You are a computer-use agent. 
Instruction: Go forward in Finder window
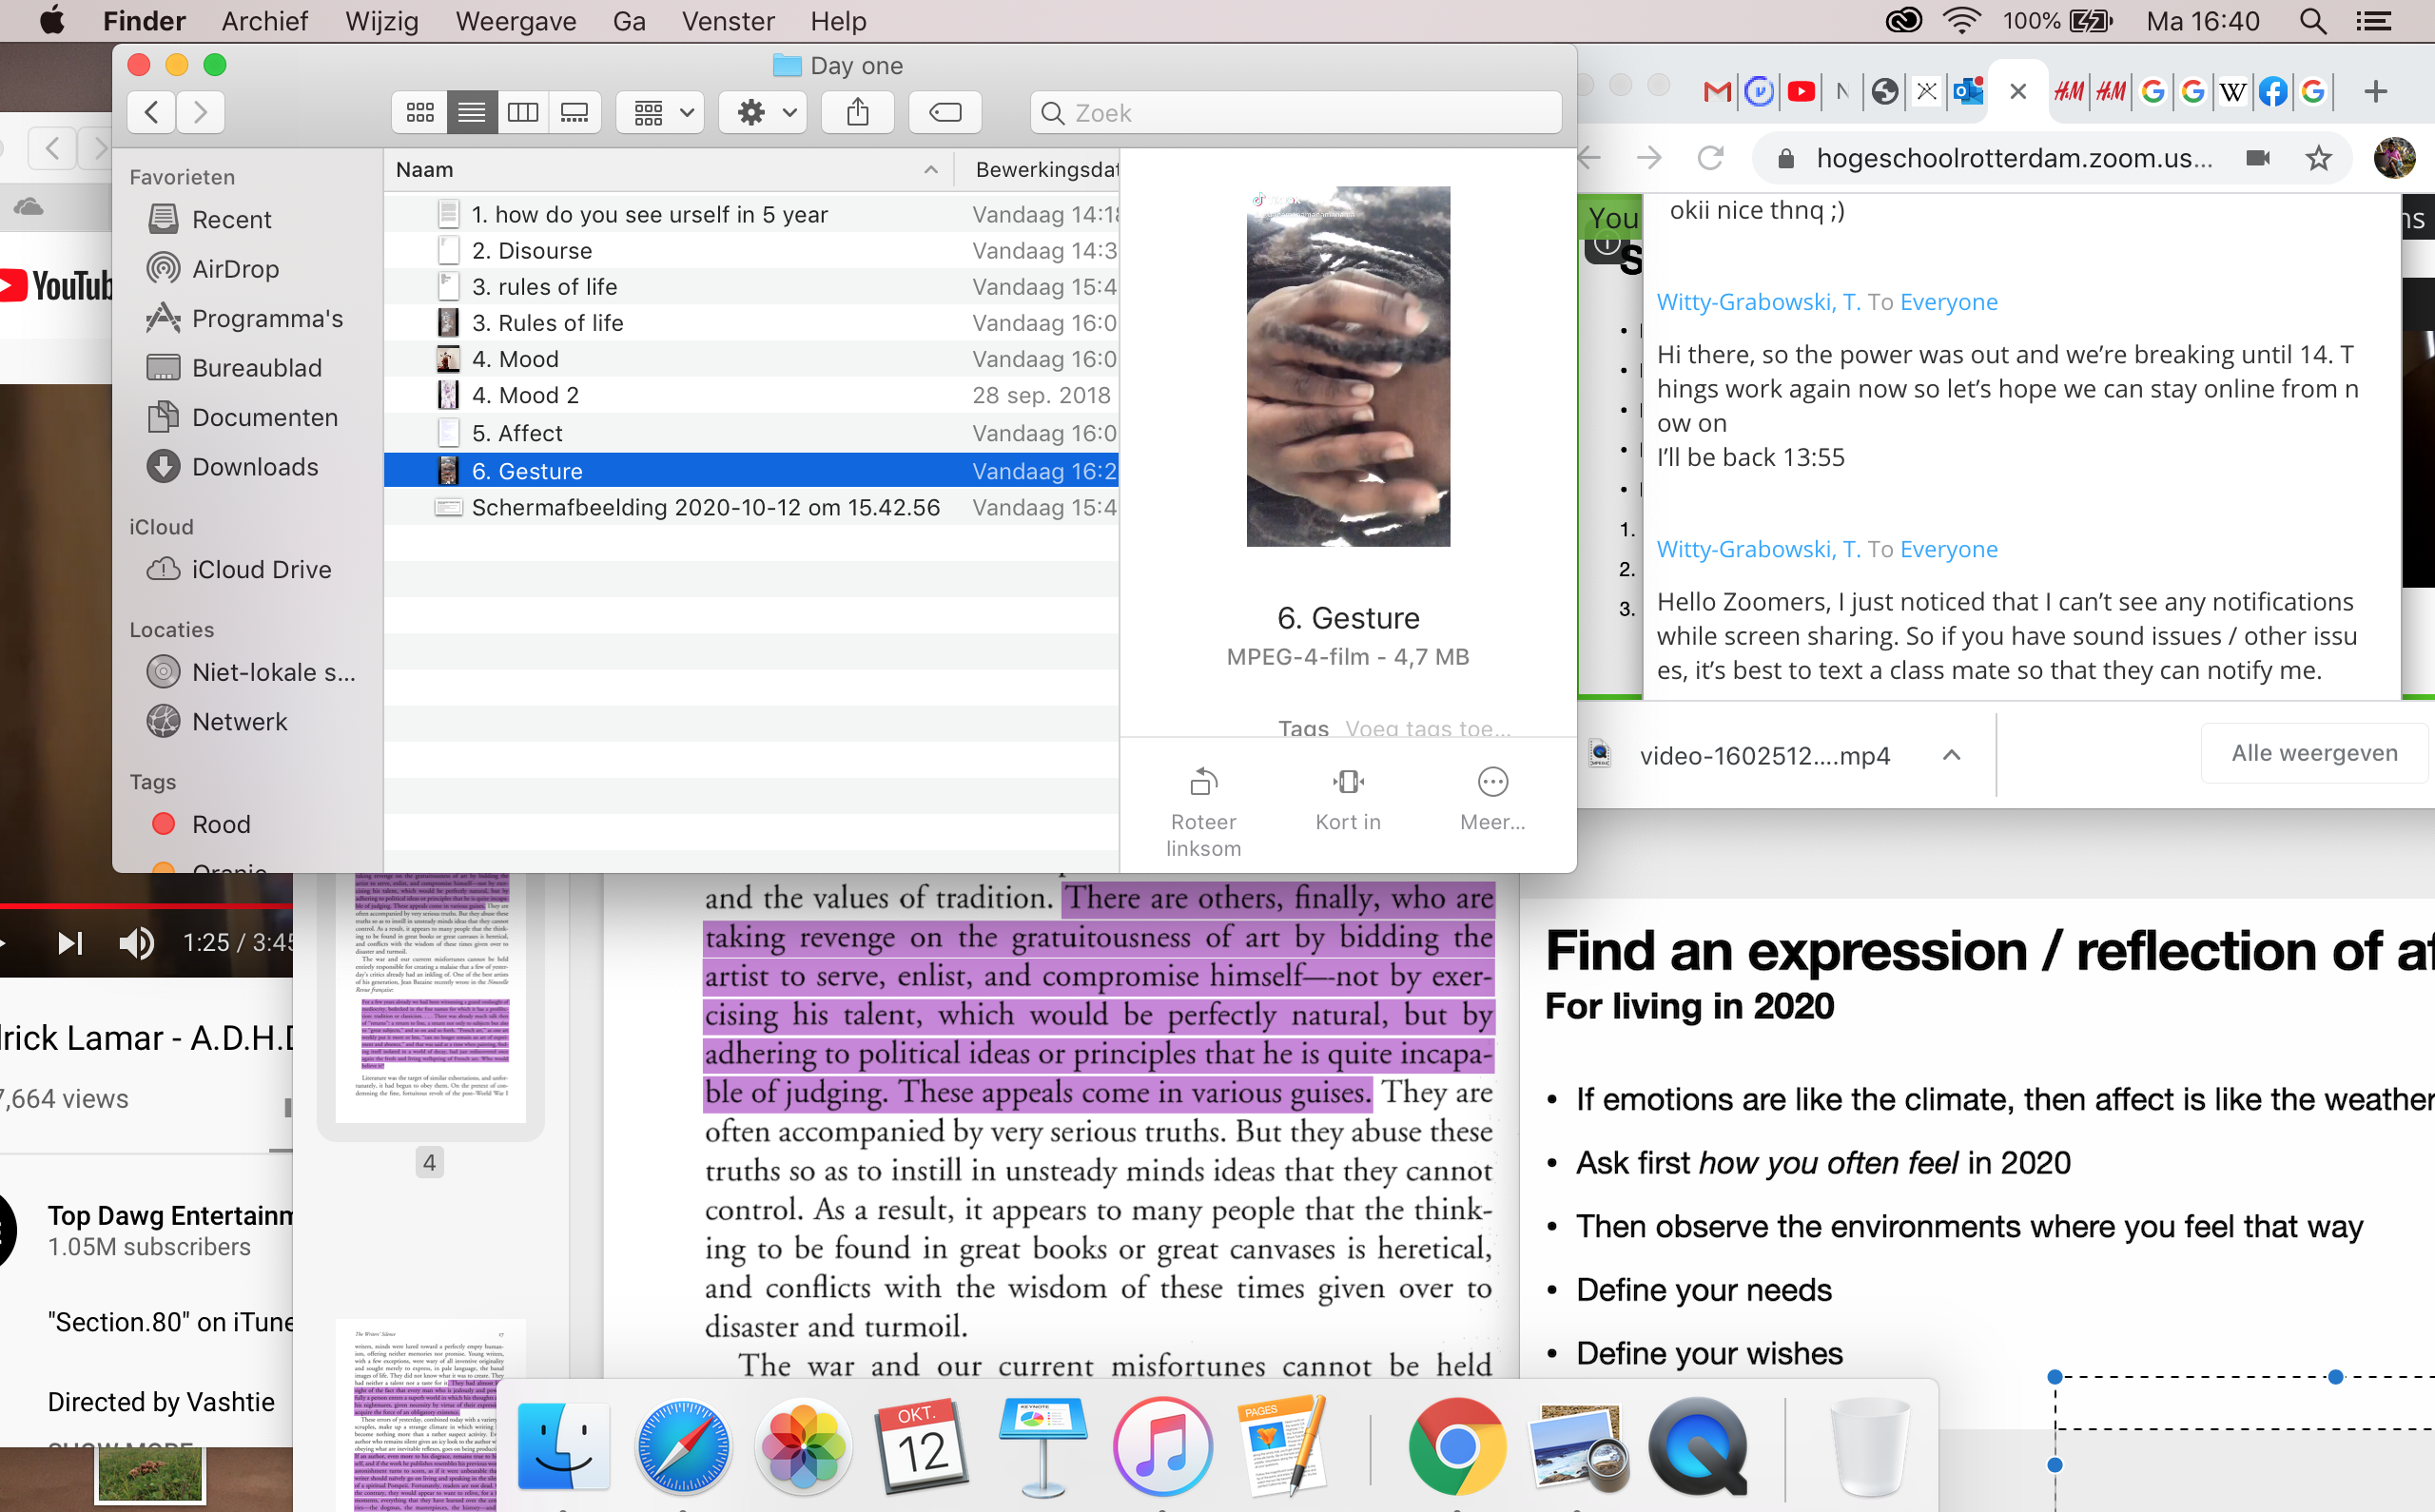[200, 112]
